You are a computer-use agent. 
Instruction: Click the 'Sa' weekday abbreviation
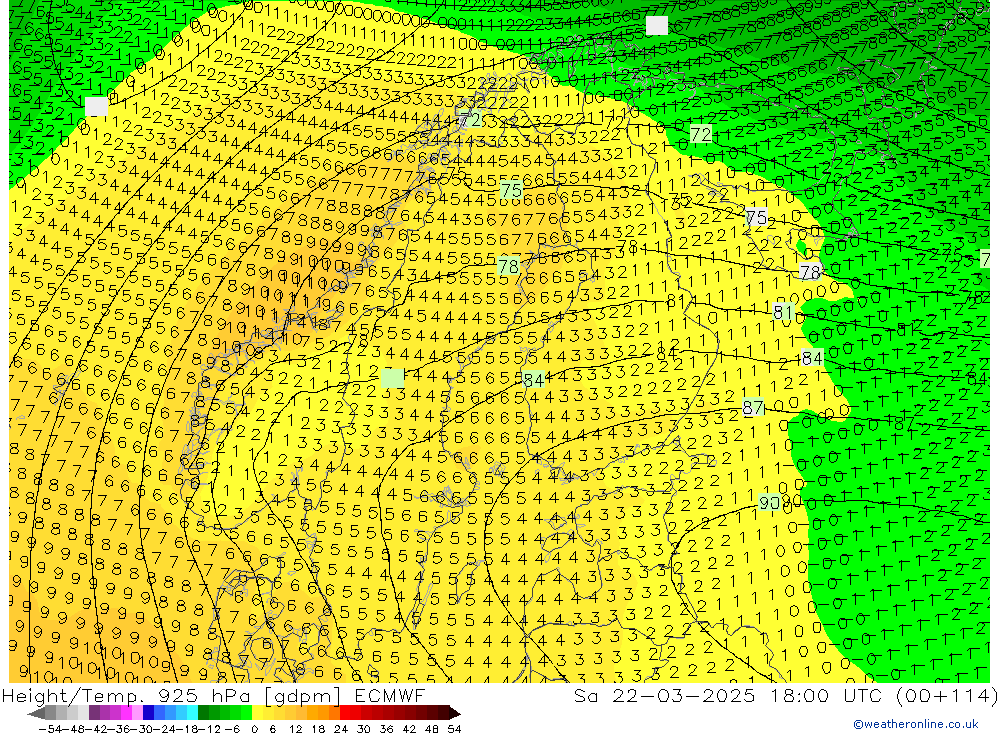[x=585, y=695]
